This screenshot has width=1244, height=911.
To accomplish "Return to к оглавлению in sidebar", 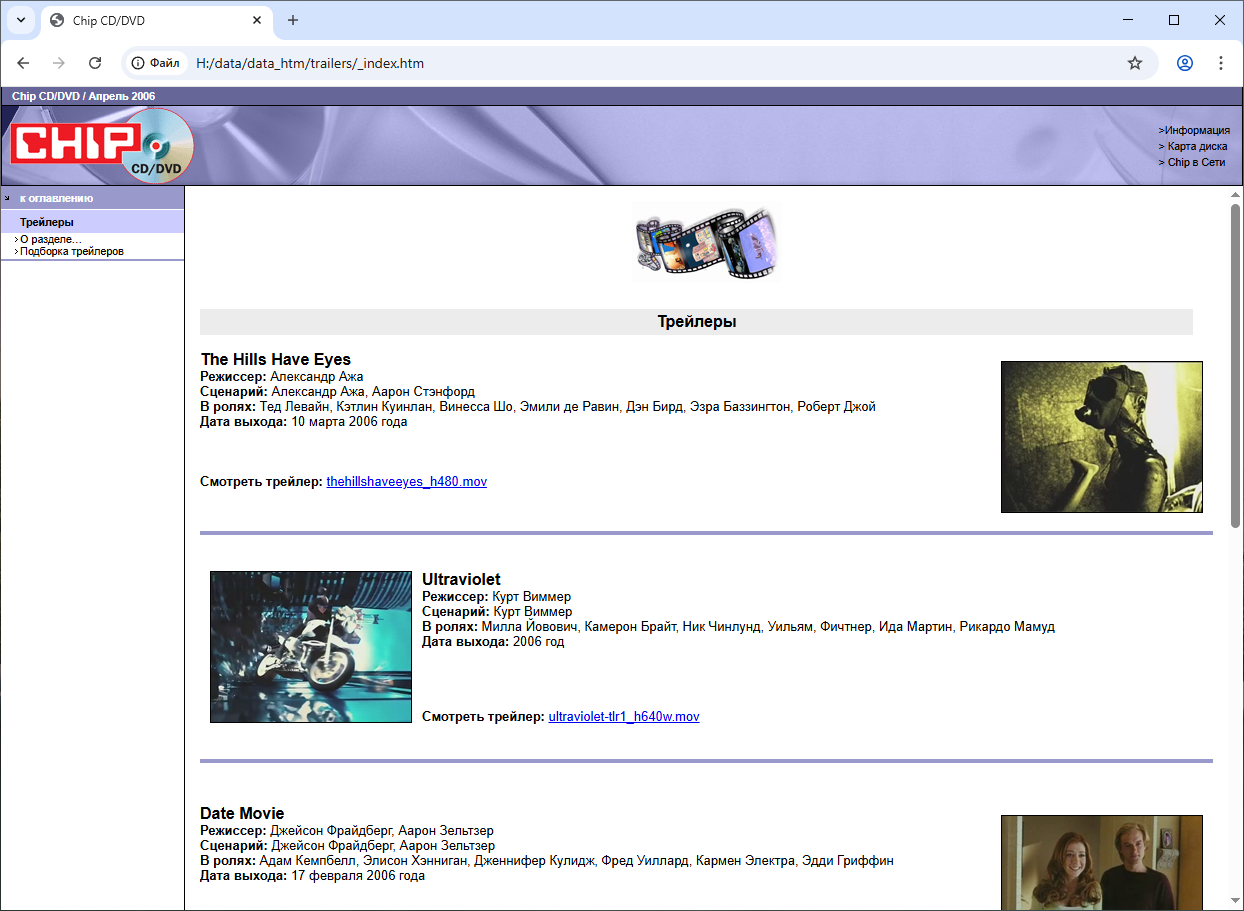I will tap(56, 198).
